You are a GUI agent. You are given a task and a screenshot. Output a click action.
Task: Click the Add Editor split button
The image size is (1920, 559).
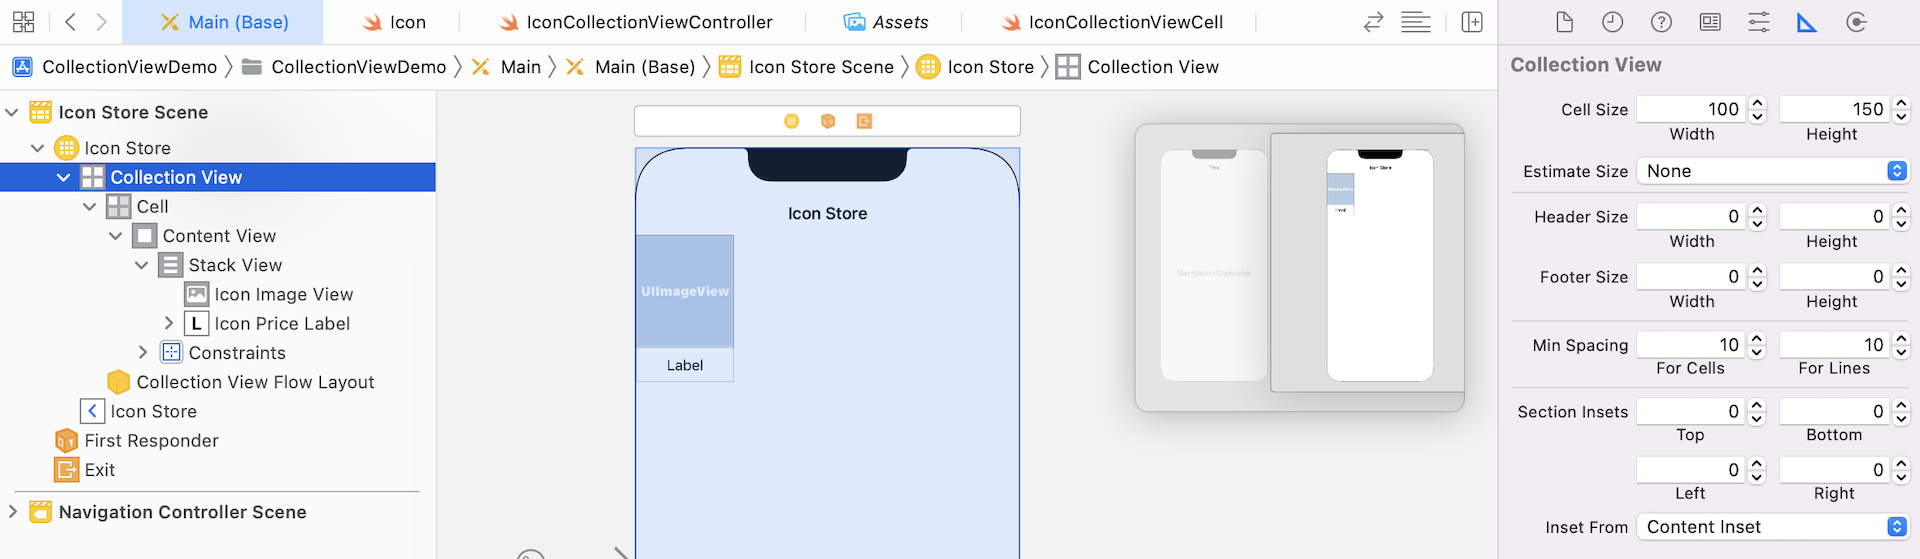pos(1472,22)
